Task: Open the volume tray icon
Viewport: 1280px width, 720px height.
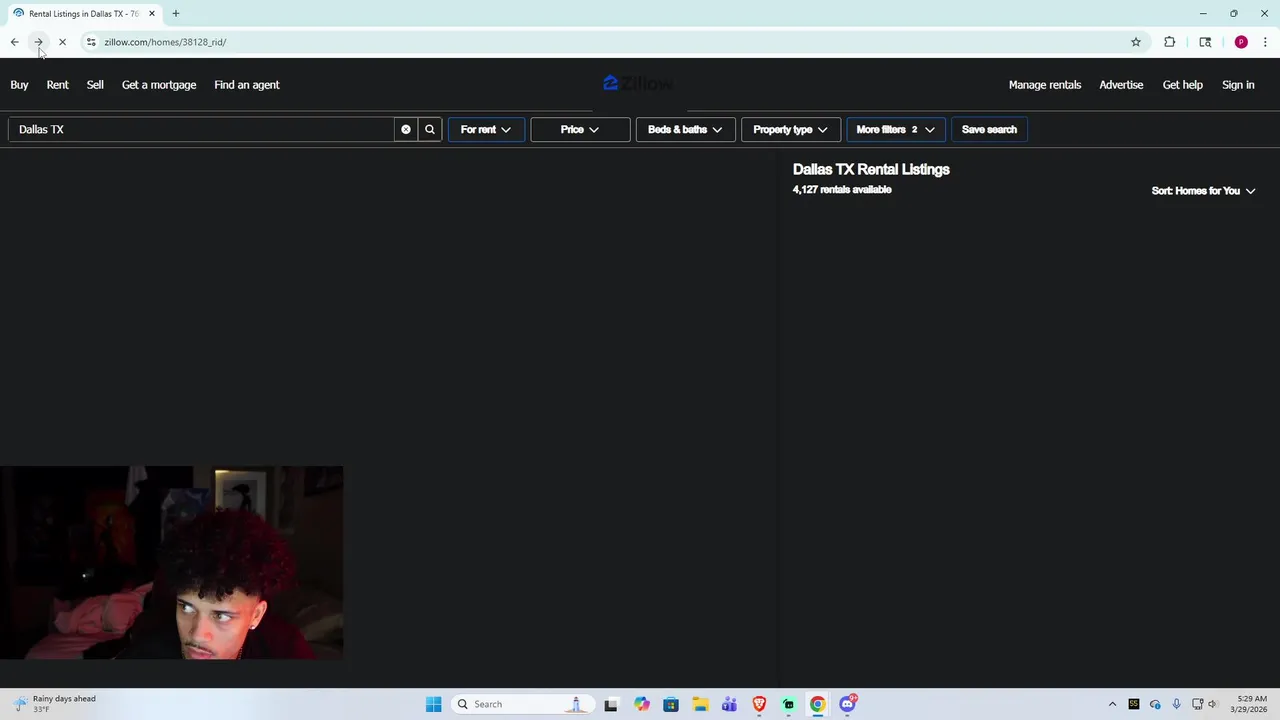Action: click(1212, 704)
